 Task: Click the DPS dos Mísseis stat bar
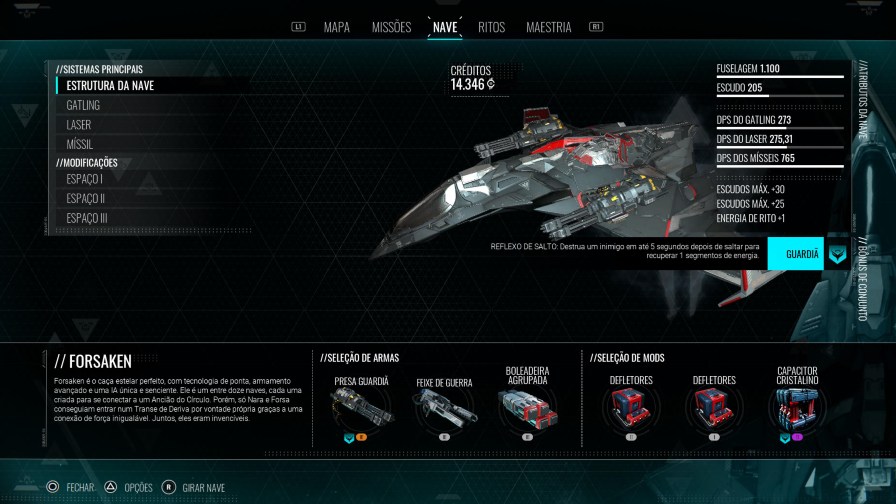tap(780, 166)
